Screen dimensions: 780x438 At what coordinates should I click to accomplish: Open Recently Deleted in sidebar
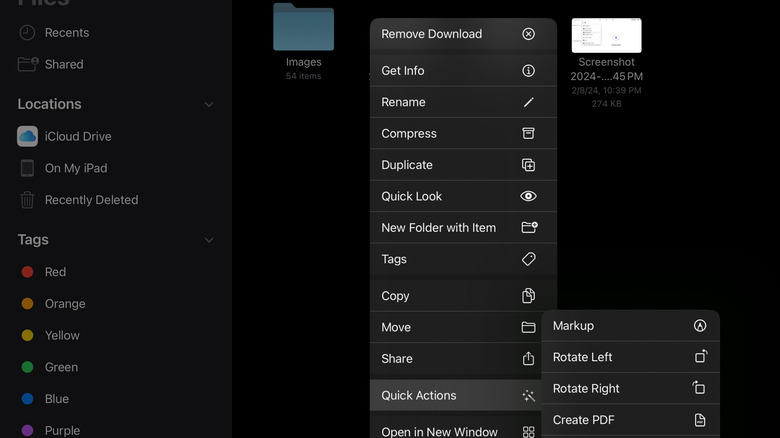91,200
